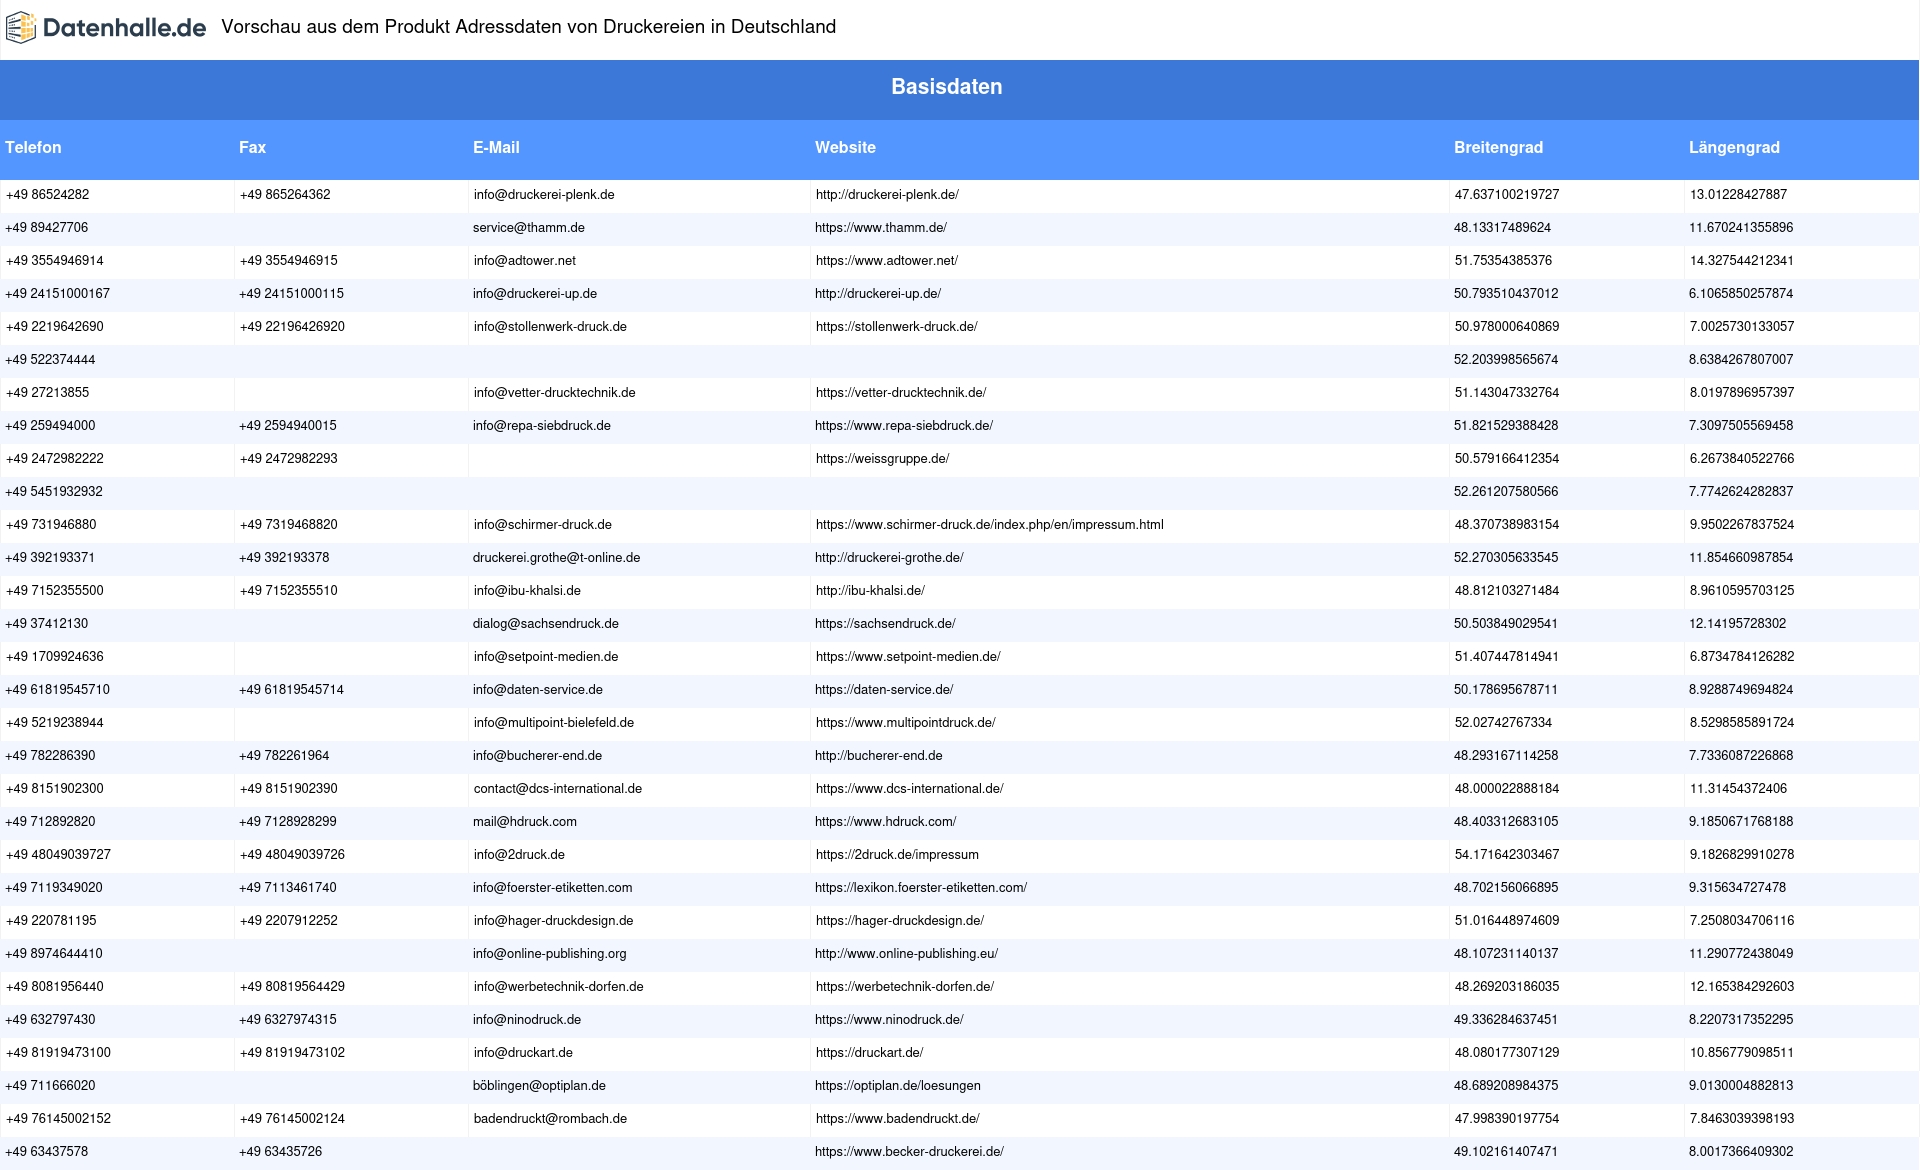Select phone number +49 711666020

coord(50,1086)
